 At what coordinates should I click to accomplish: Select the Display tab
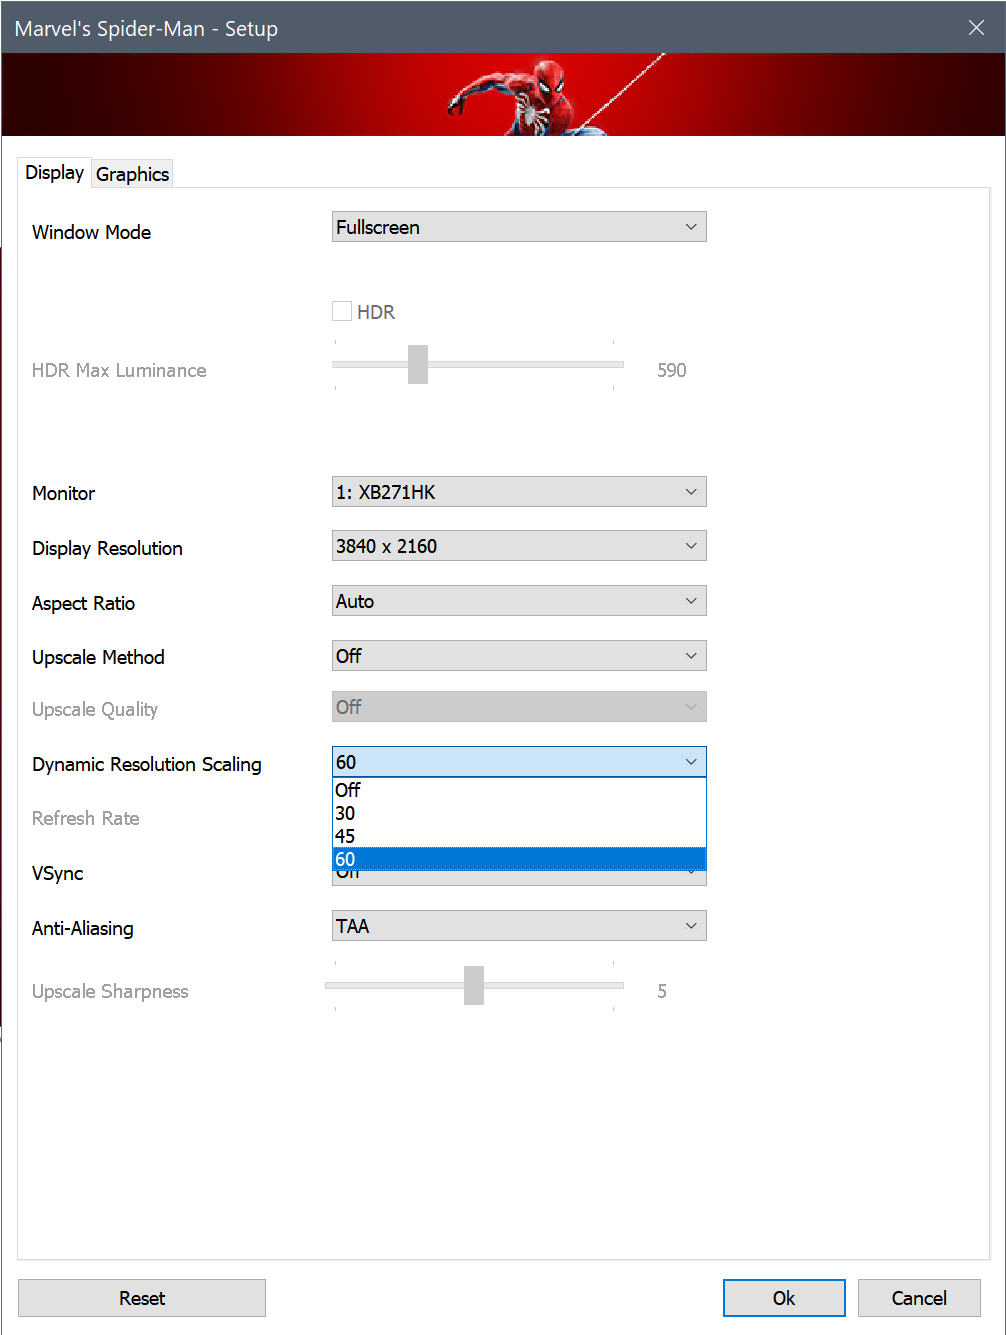click(x=55, y=172)
